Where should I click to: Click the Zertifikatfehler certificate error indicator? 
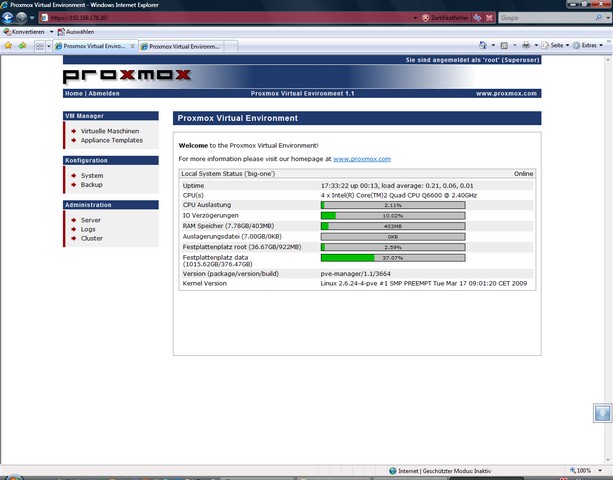[445, 18]
